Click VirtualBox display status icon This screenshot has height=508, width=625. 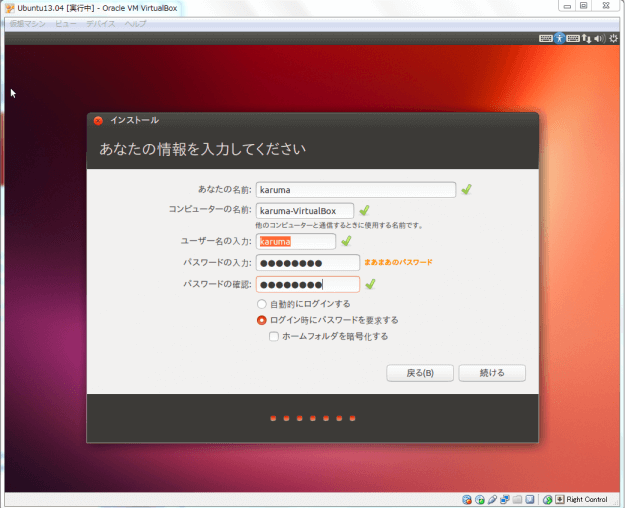click(x=530, y=500)
